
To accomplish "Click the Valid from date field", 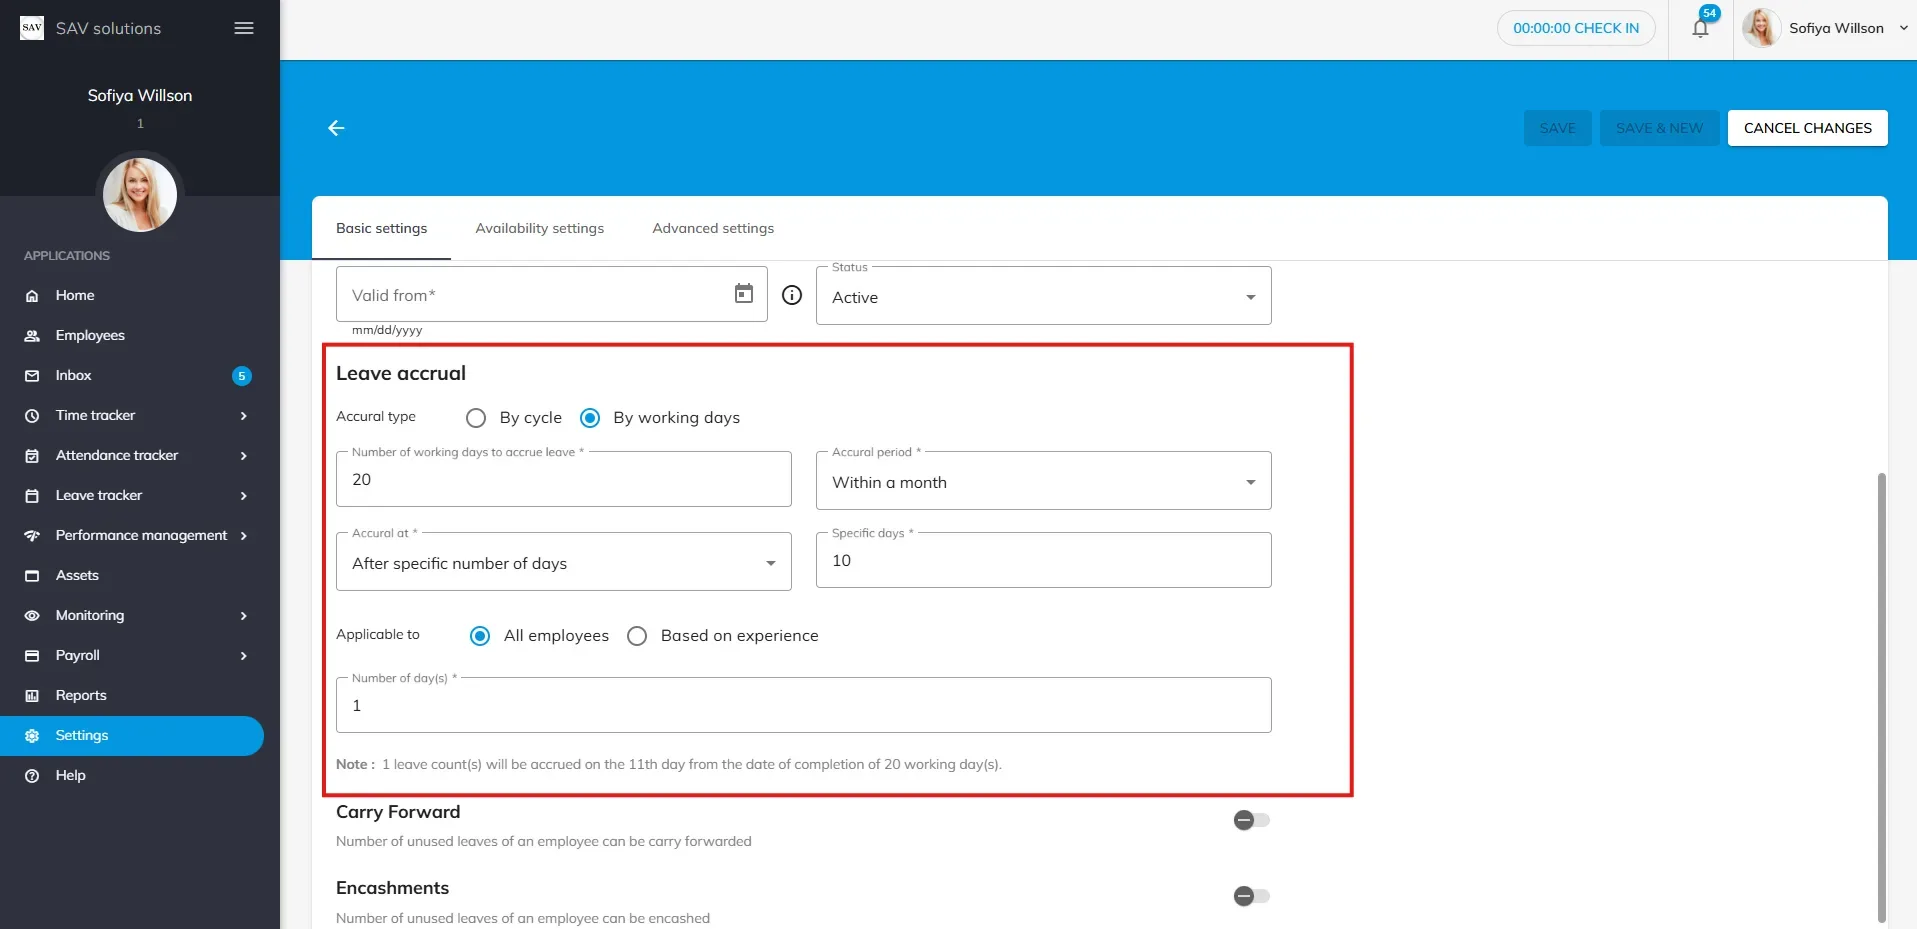I will pyautogui.click(x=552, y=294).
